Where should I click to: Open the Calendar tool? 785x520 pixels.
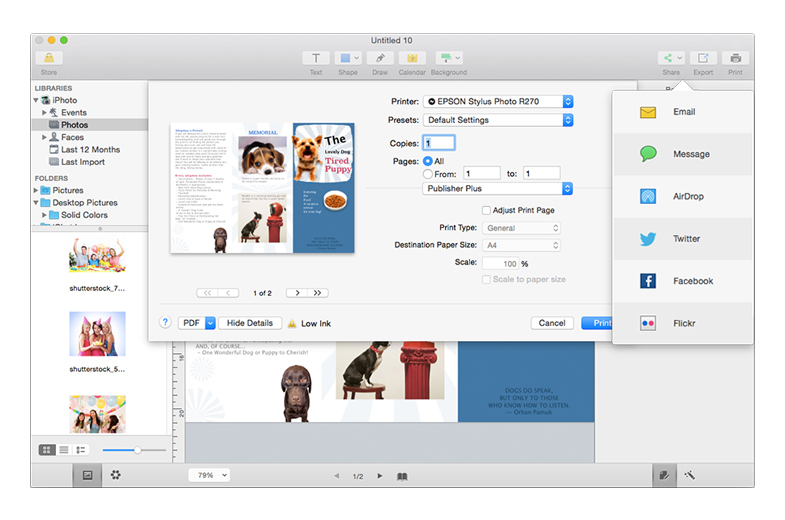412,59
